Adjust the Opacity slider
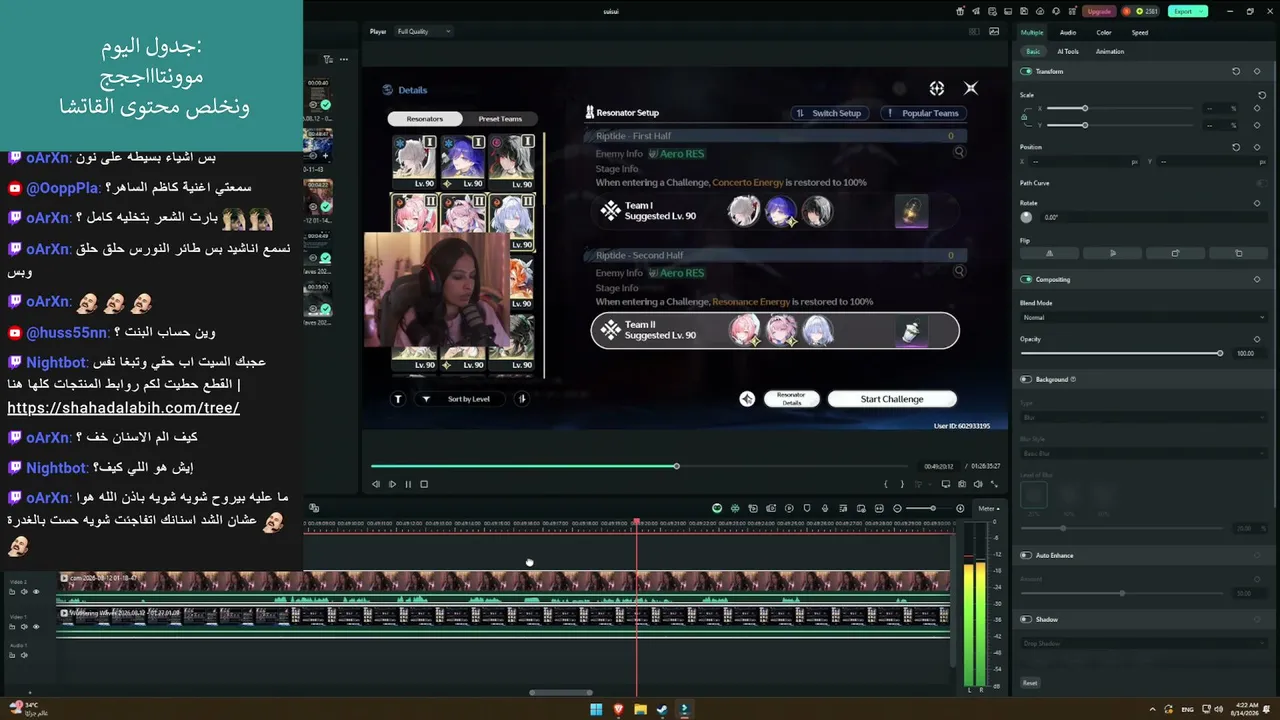 (1120, 353)
